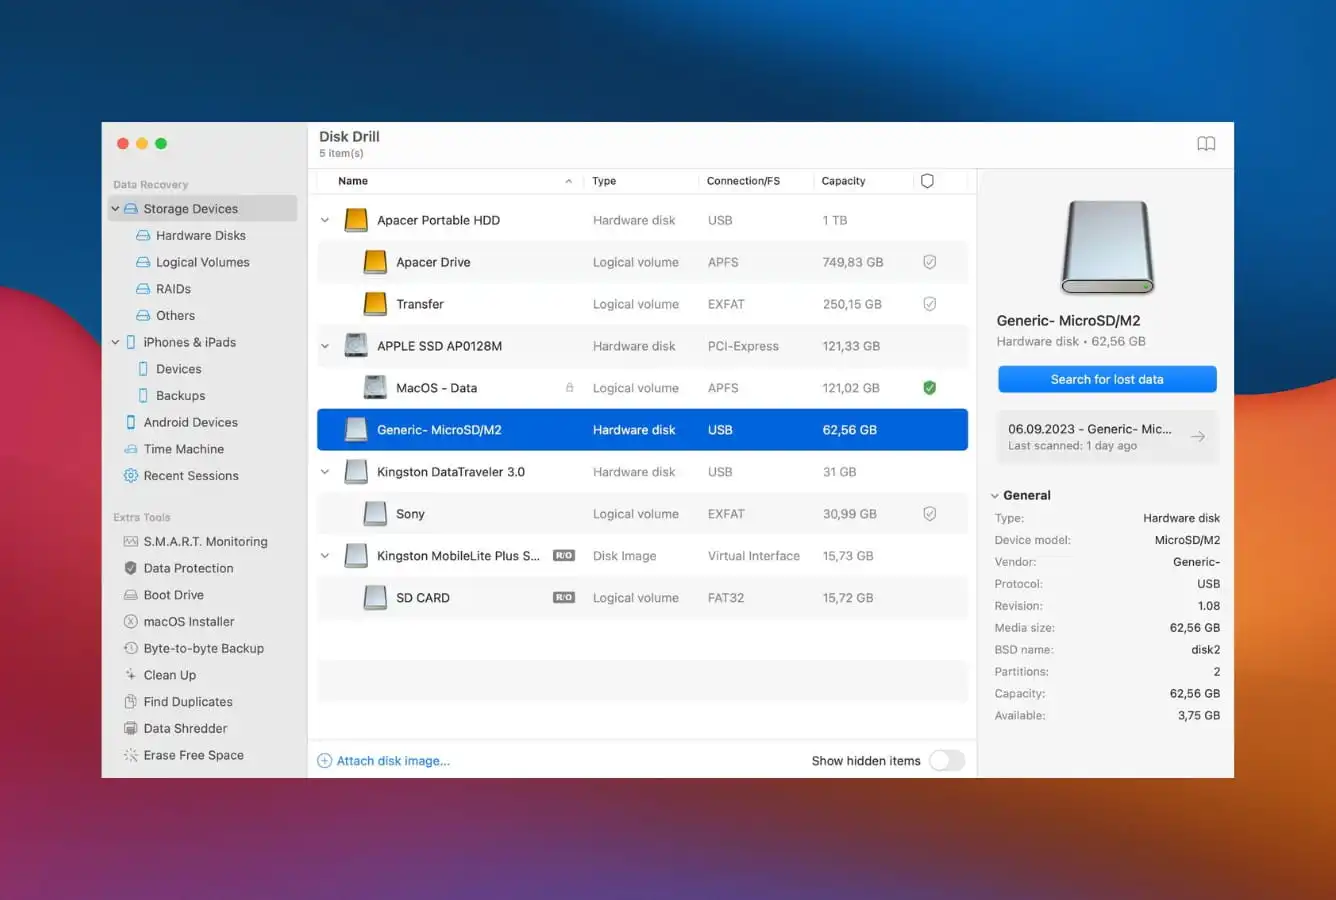Open the Data Shredder tool

coord(175,729)
